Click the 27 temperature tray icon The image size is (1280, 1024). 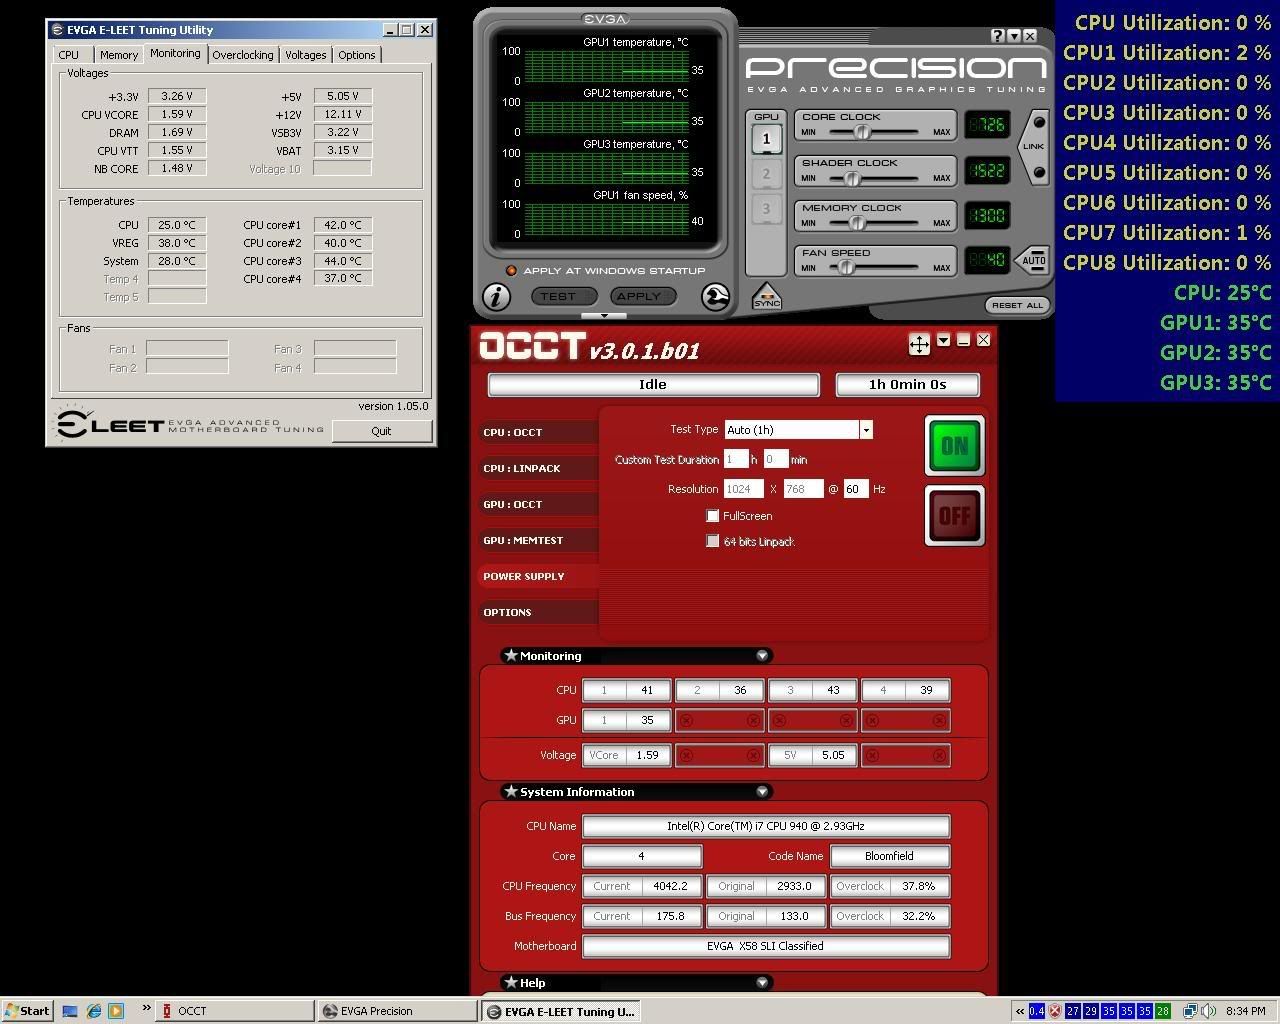tap(1072, 1011)
